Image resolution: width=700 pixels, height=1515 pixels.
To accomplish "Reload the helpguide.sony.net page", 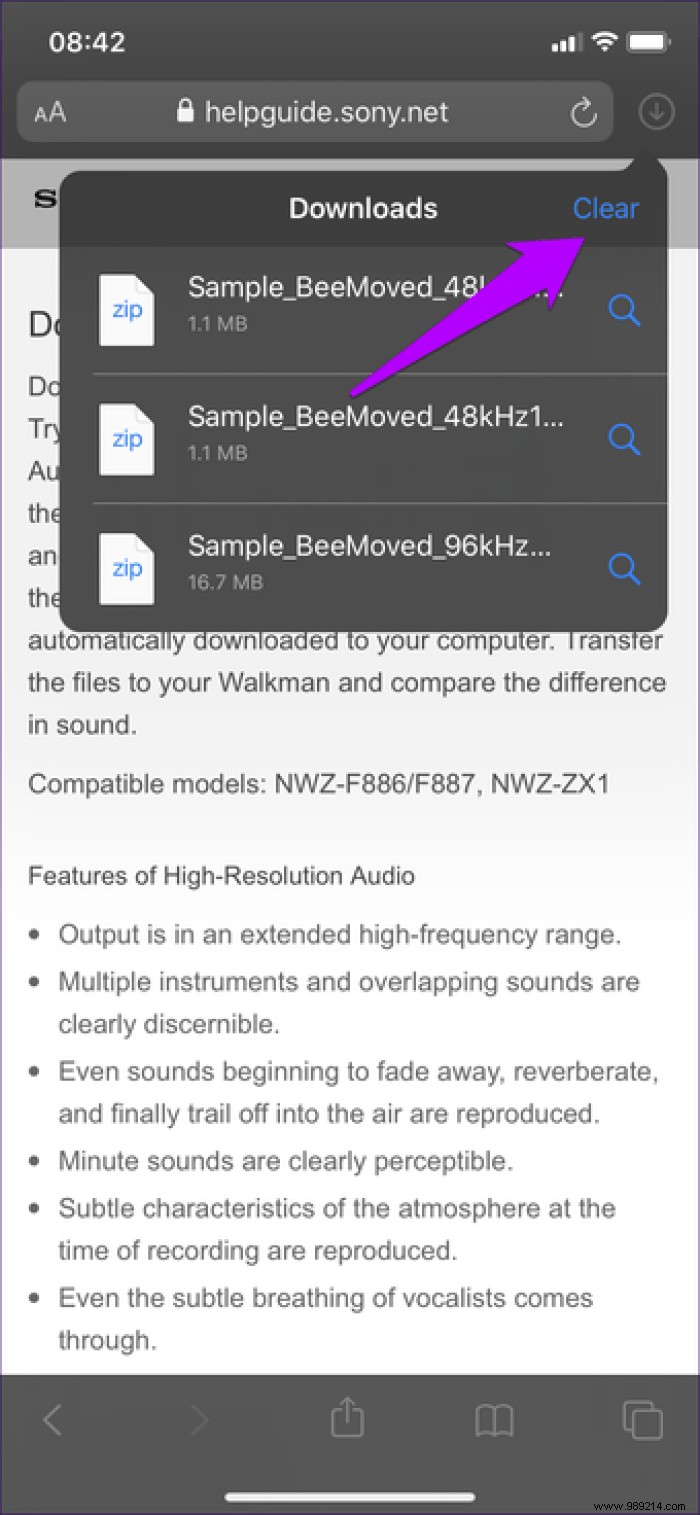I will point(583,111).
